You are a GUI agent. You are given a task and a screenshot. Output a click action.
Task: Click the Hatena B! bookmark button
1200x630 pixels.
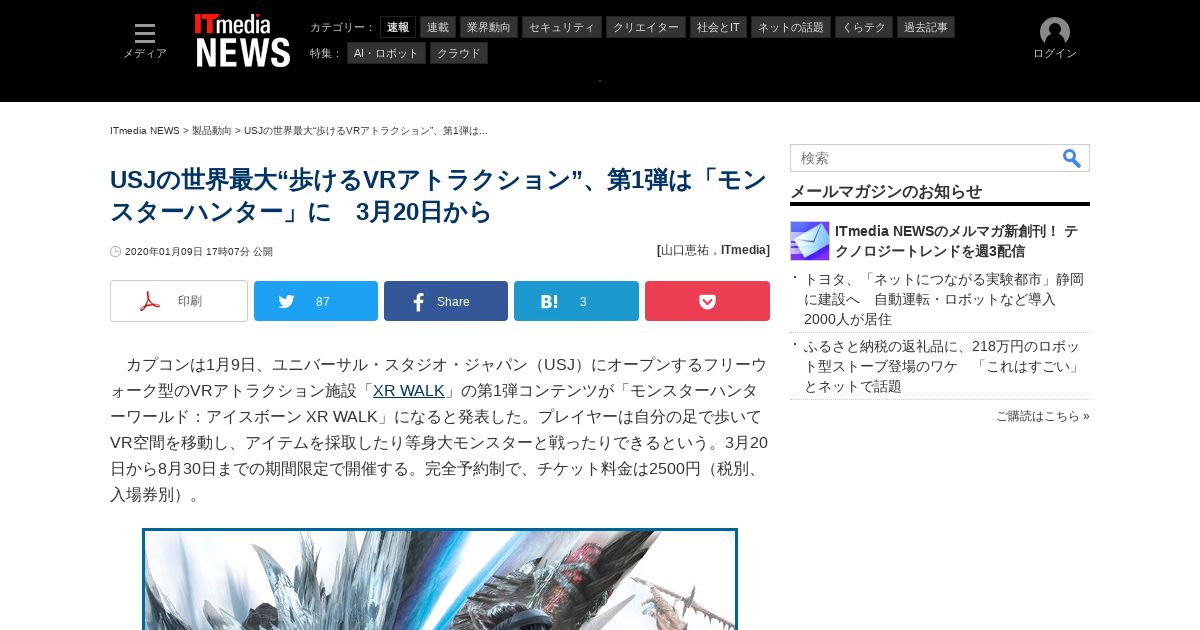[x=576, y=301]
